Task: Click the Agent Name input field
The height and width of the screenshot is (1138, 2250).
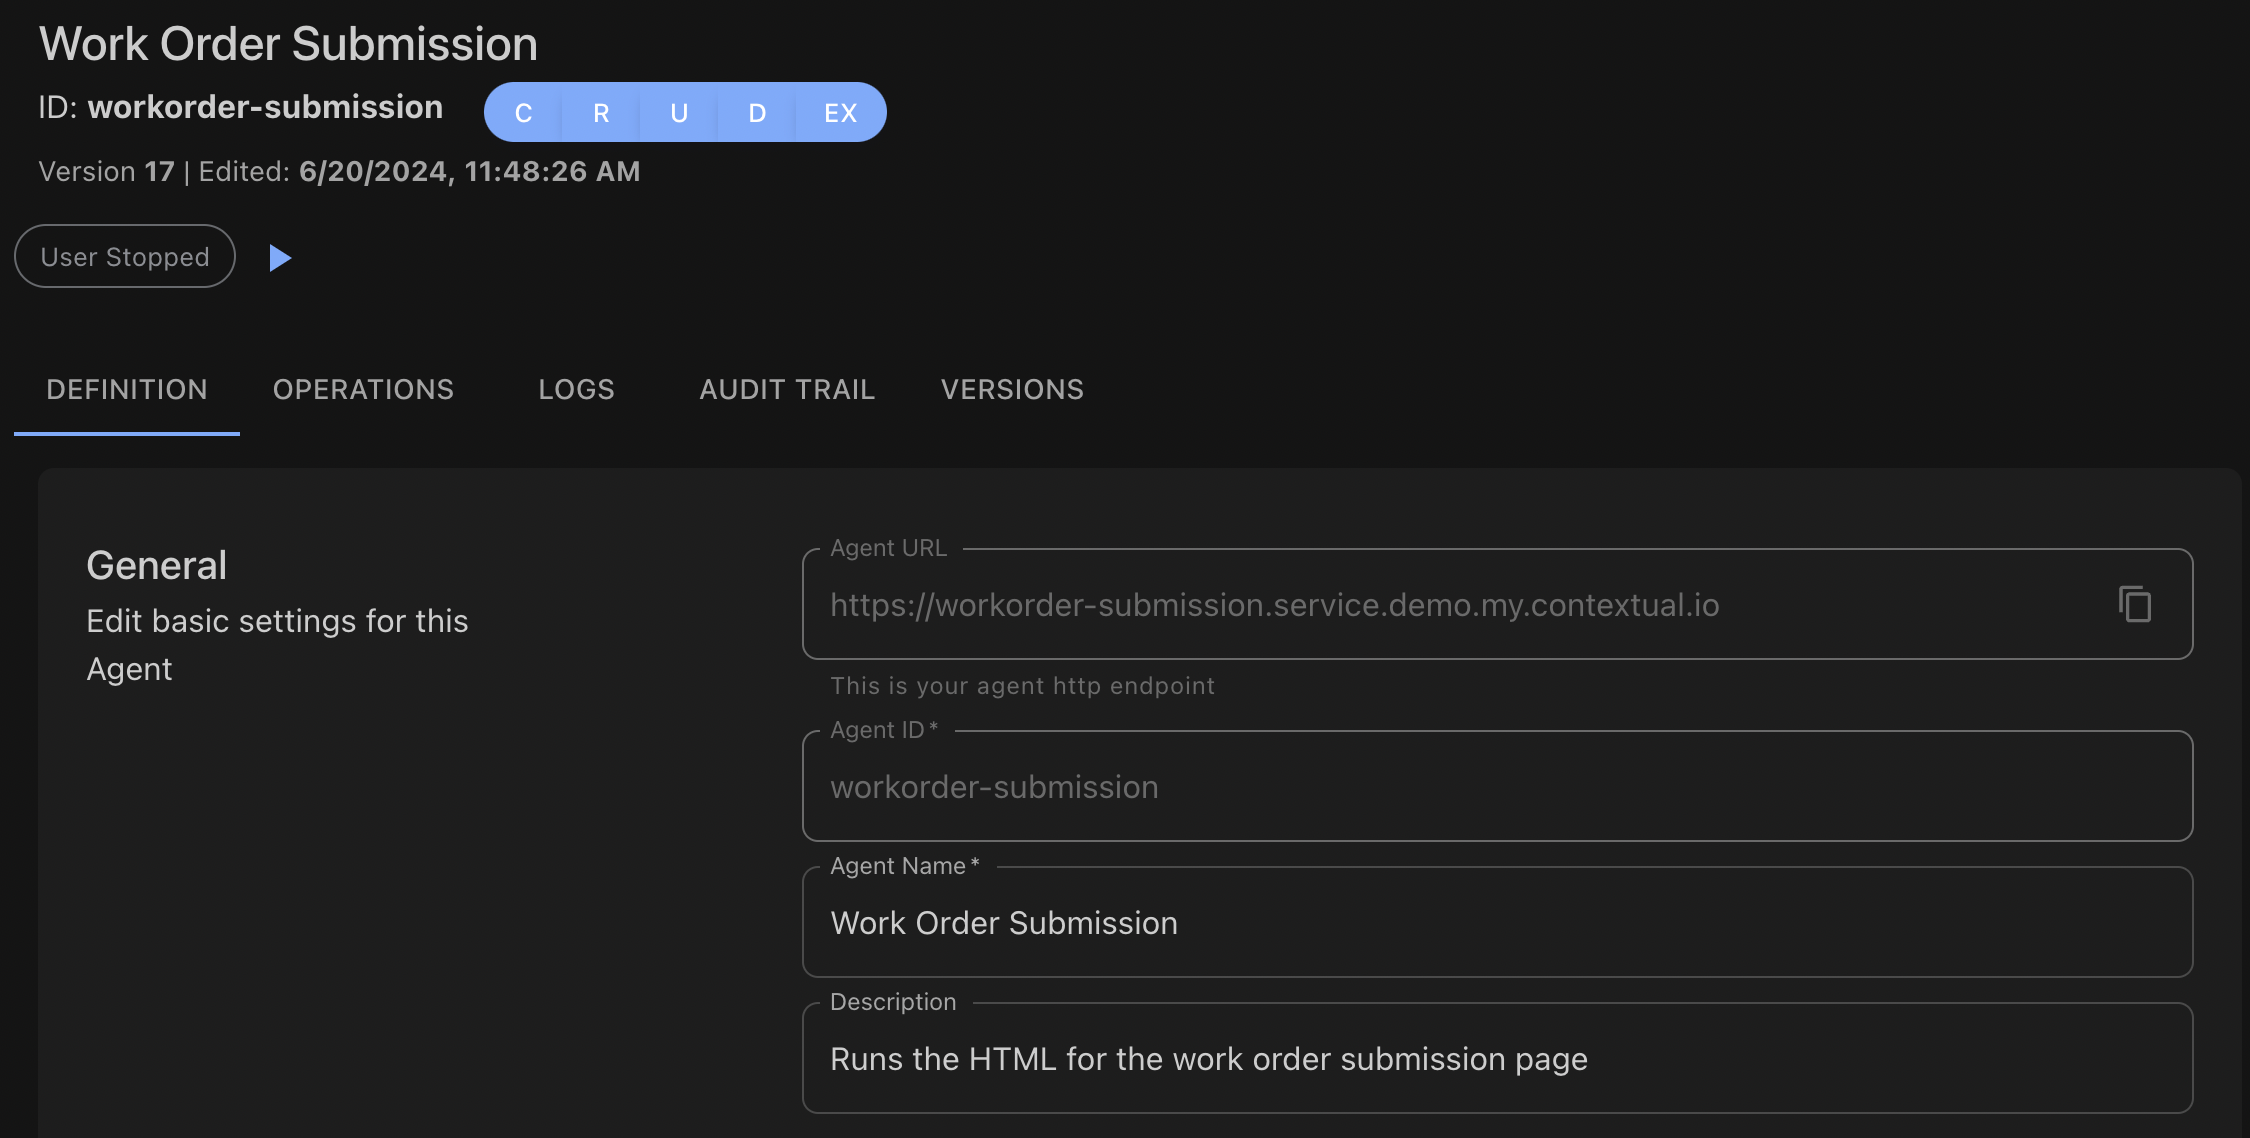Action: click(1496, 922)
